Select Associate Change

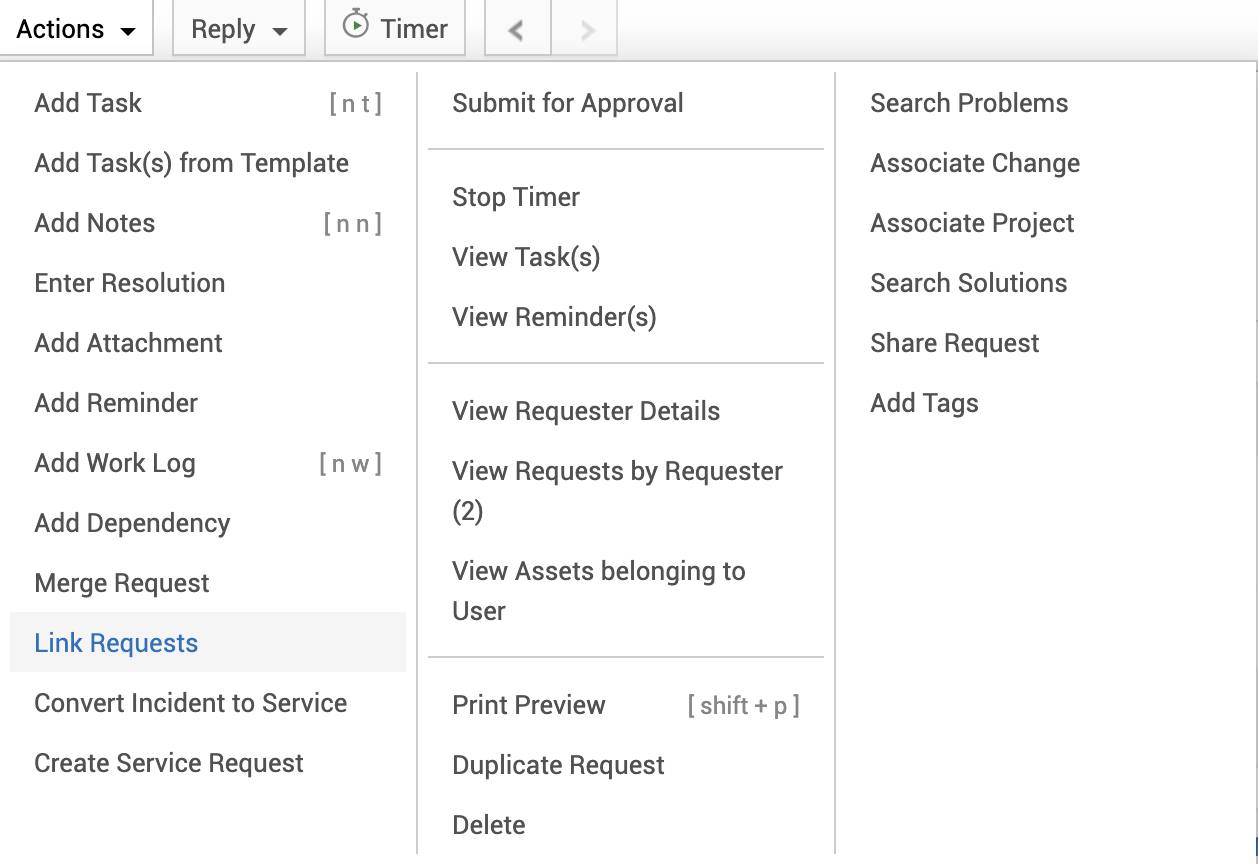974,163
